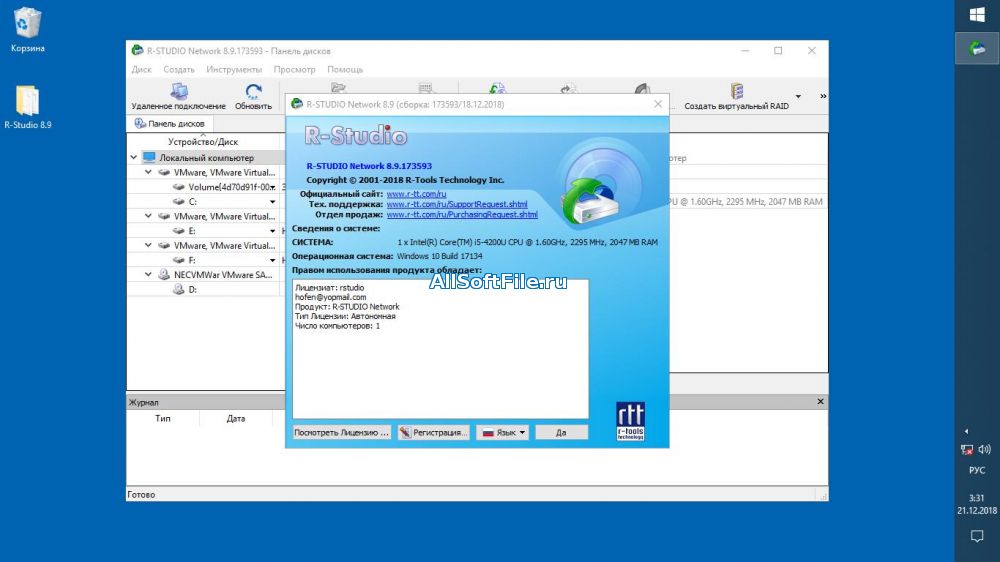
Task: Select the D: optical drive entry
Action: point(192,289)
